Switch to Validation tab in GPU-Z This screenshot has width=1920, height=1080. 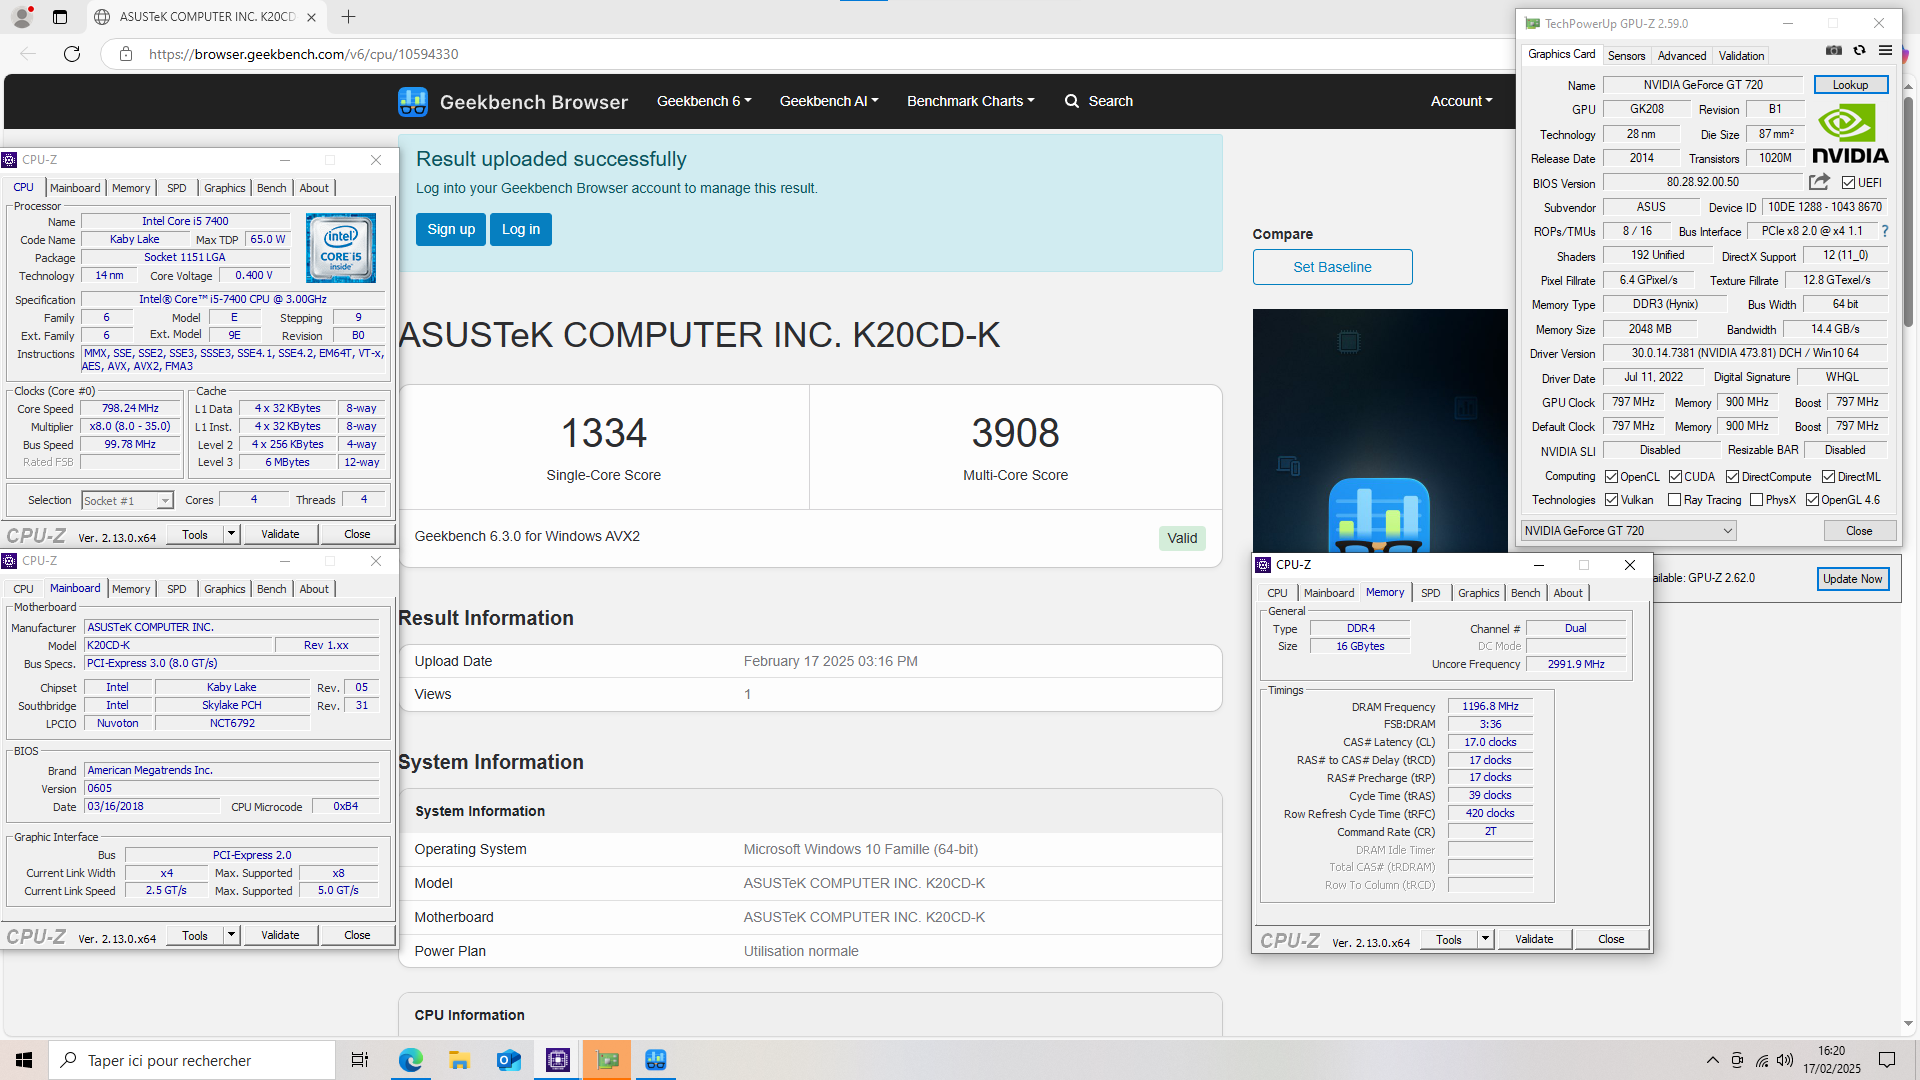(x=1742, y=56)
